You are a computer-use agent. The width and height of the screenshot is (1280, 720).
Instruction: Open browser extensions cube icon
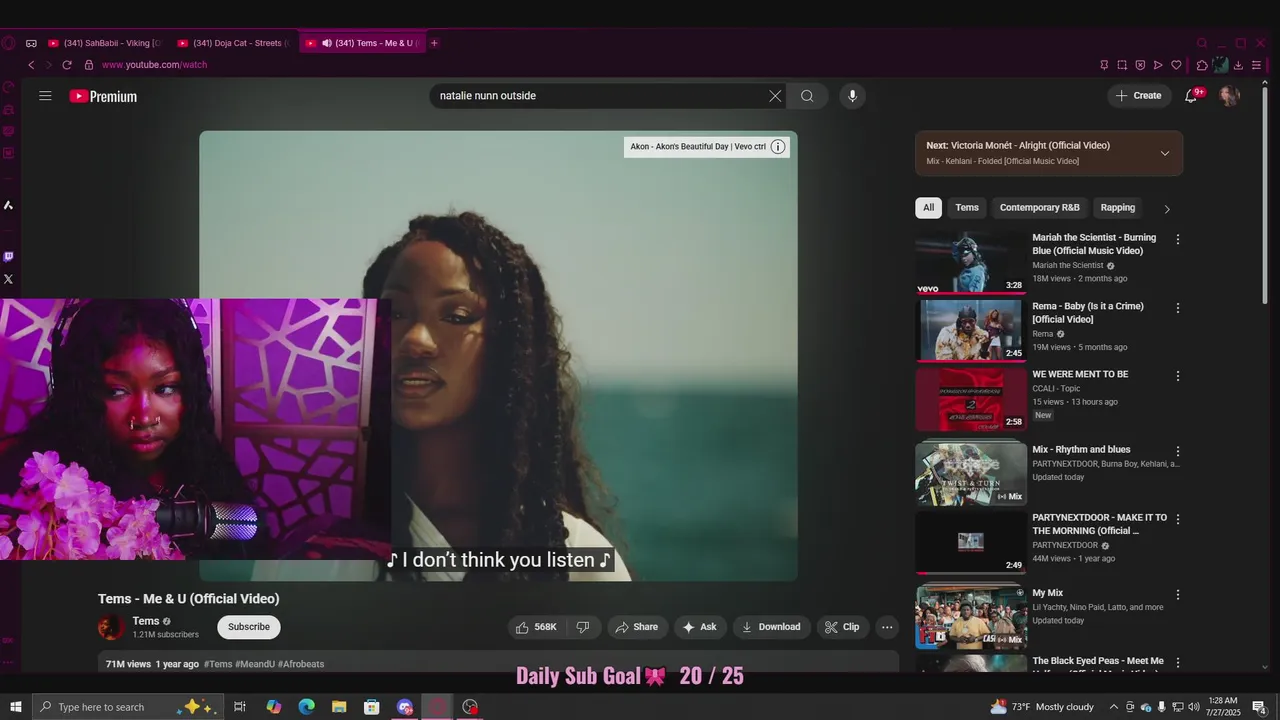1202,65
